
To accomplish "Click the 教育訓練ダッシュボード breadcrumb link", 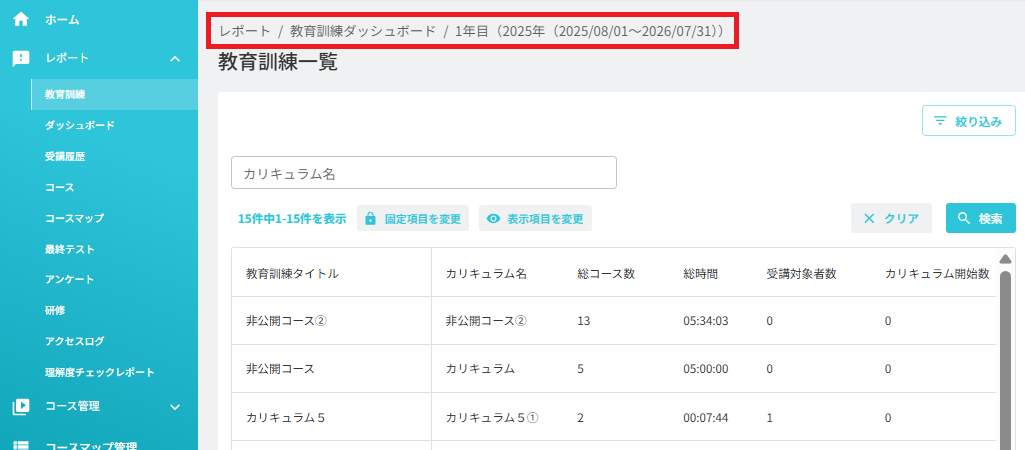I will click(363, 31).
